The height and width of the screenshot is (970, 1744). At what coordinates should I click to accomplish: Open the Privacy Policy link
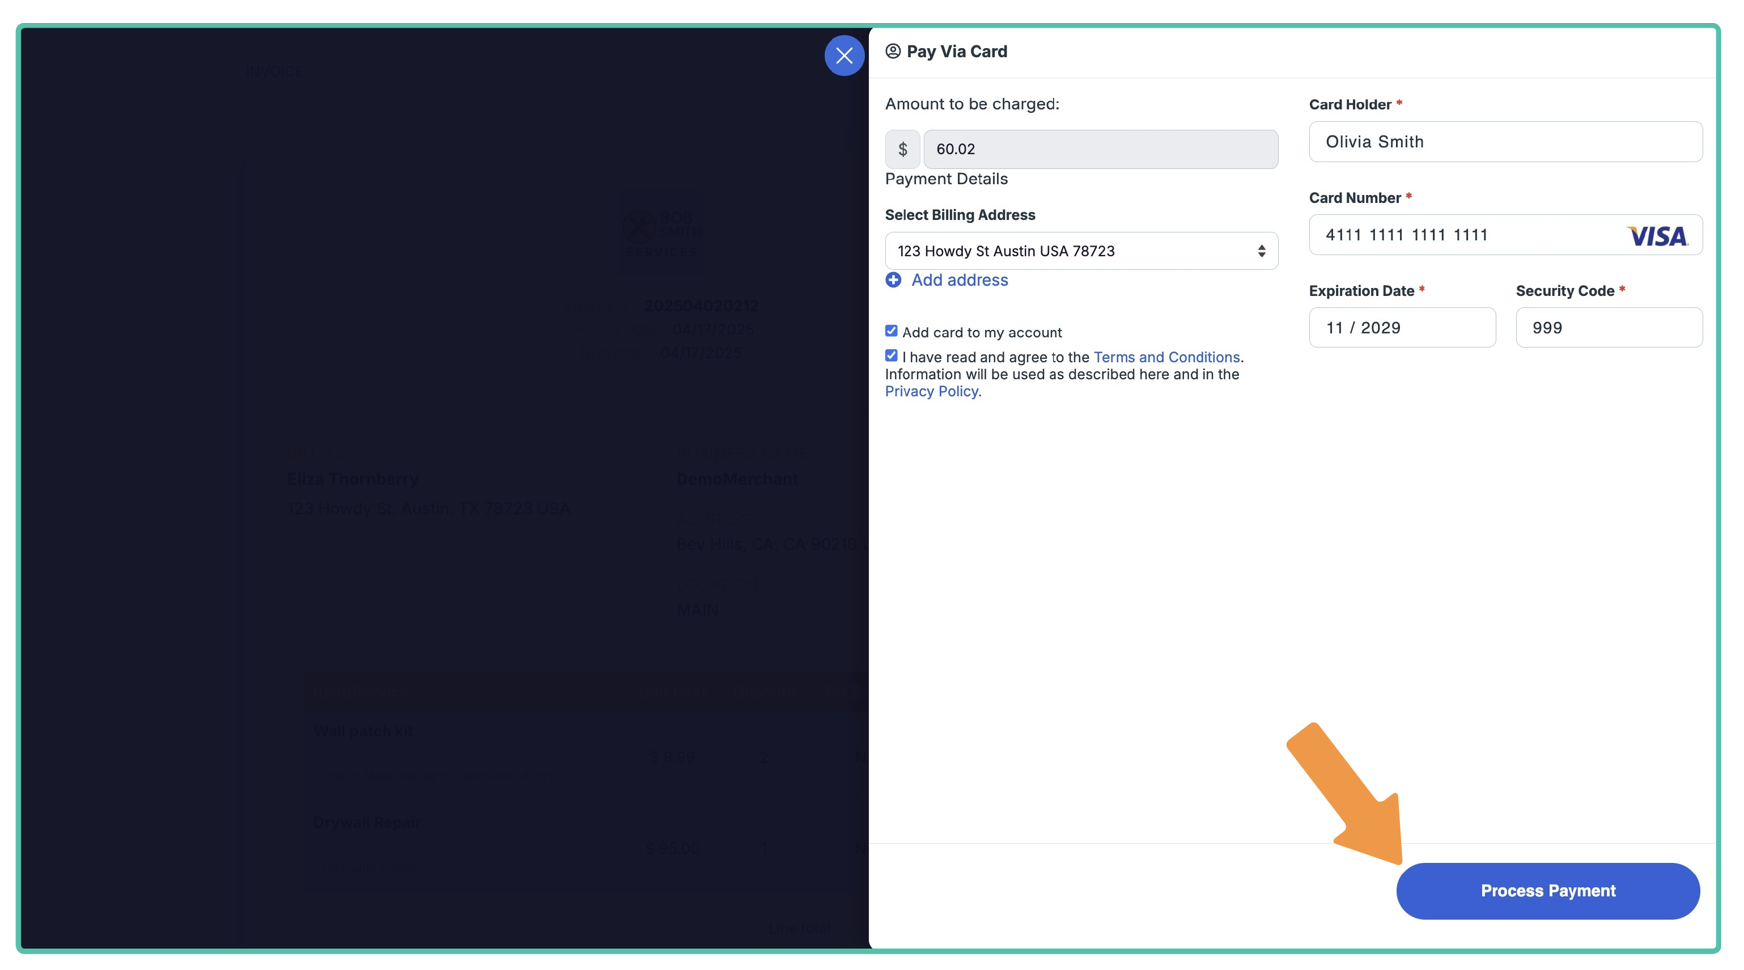(931, 391)
